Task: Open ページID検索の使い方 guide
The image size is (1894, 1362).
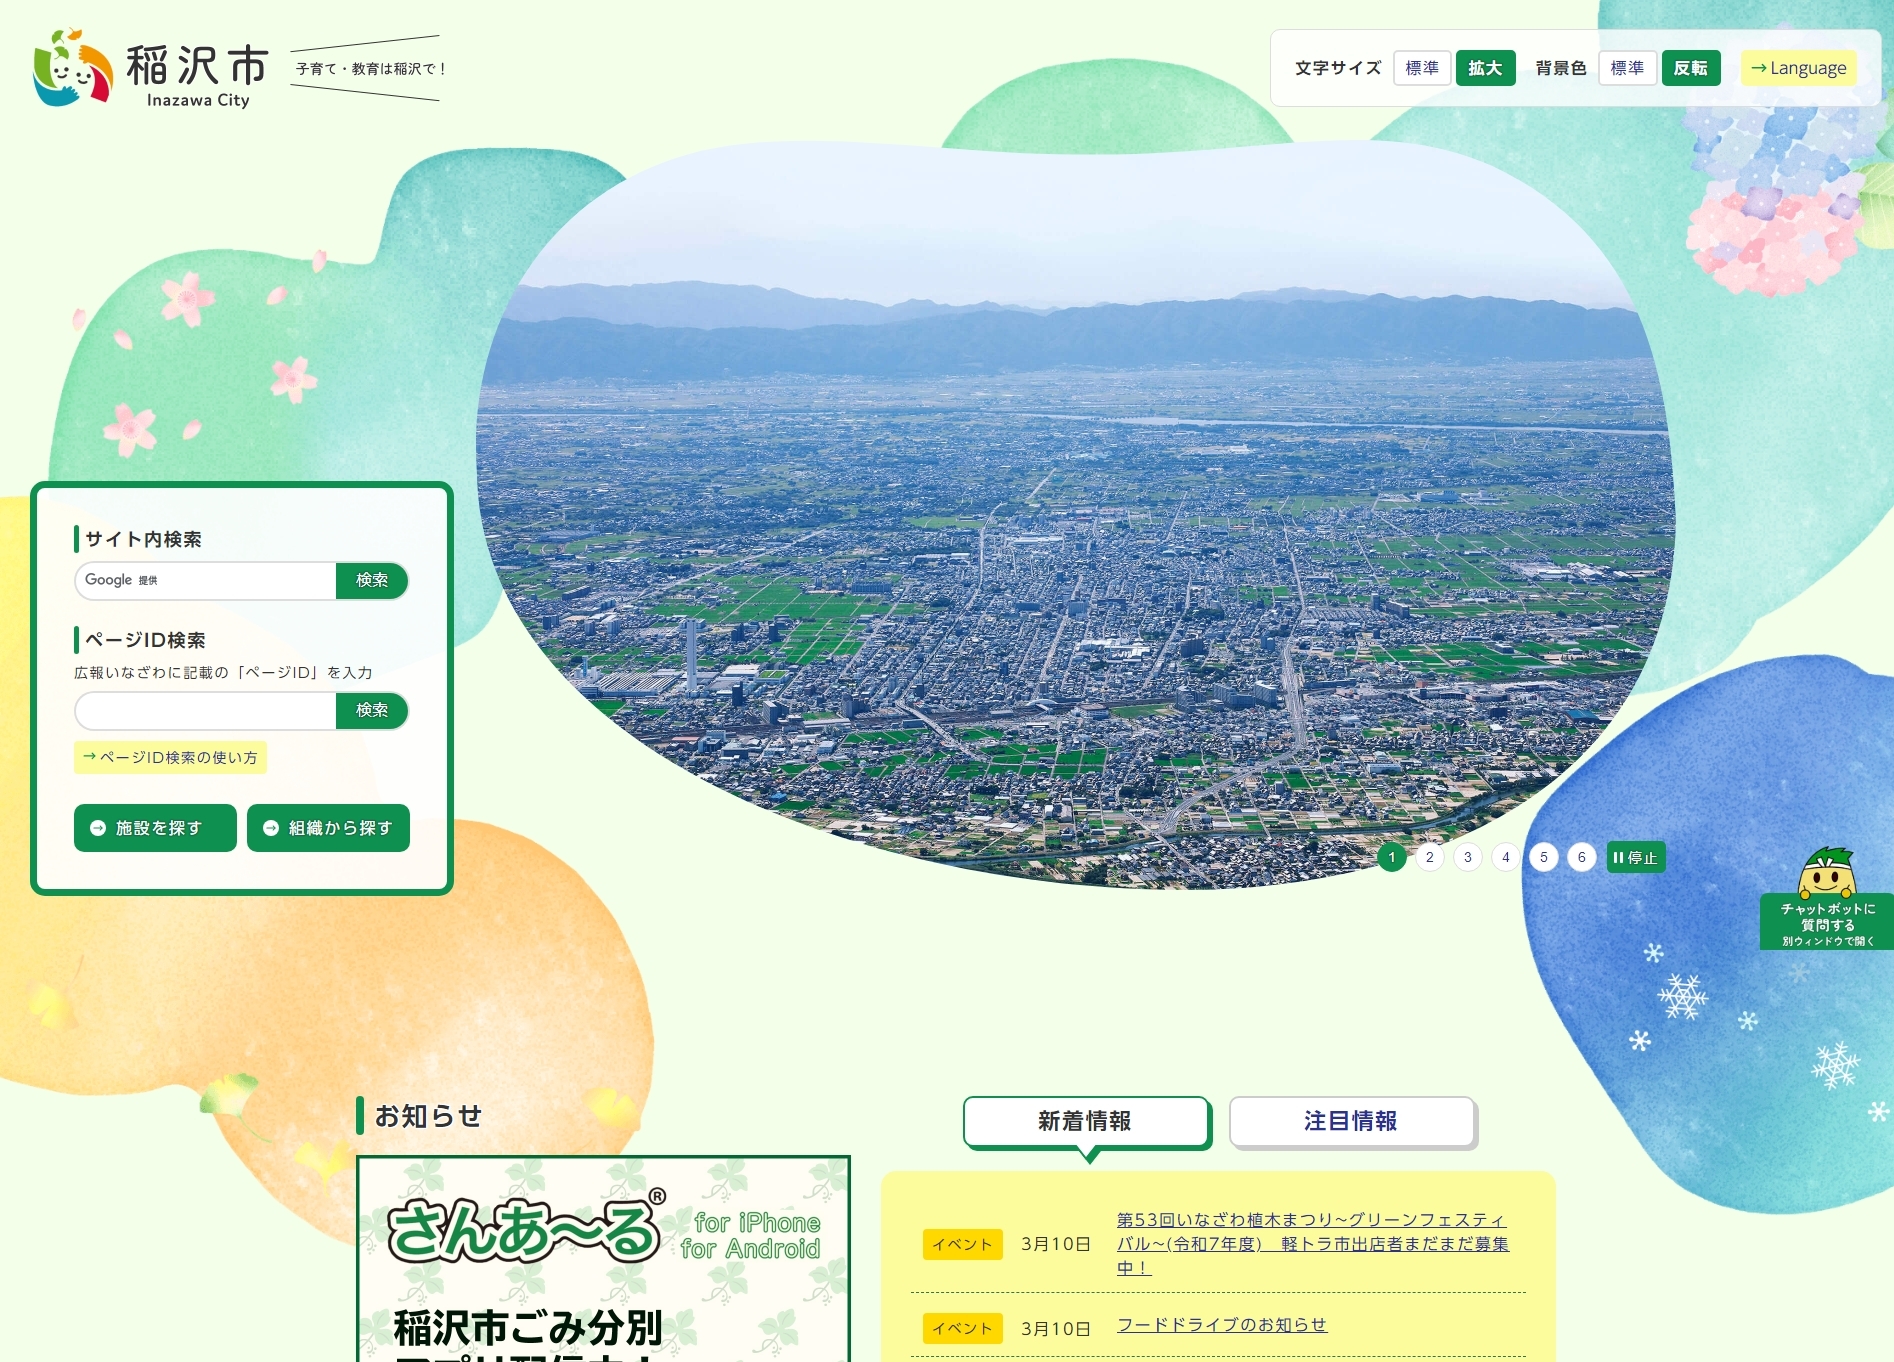Action: [169, 758]
